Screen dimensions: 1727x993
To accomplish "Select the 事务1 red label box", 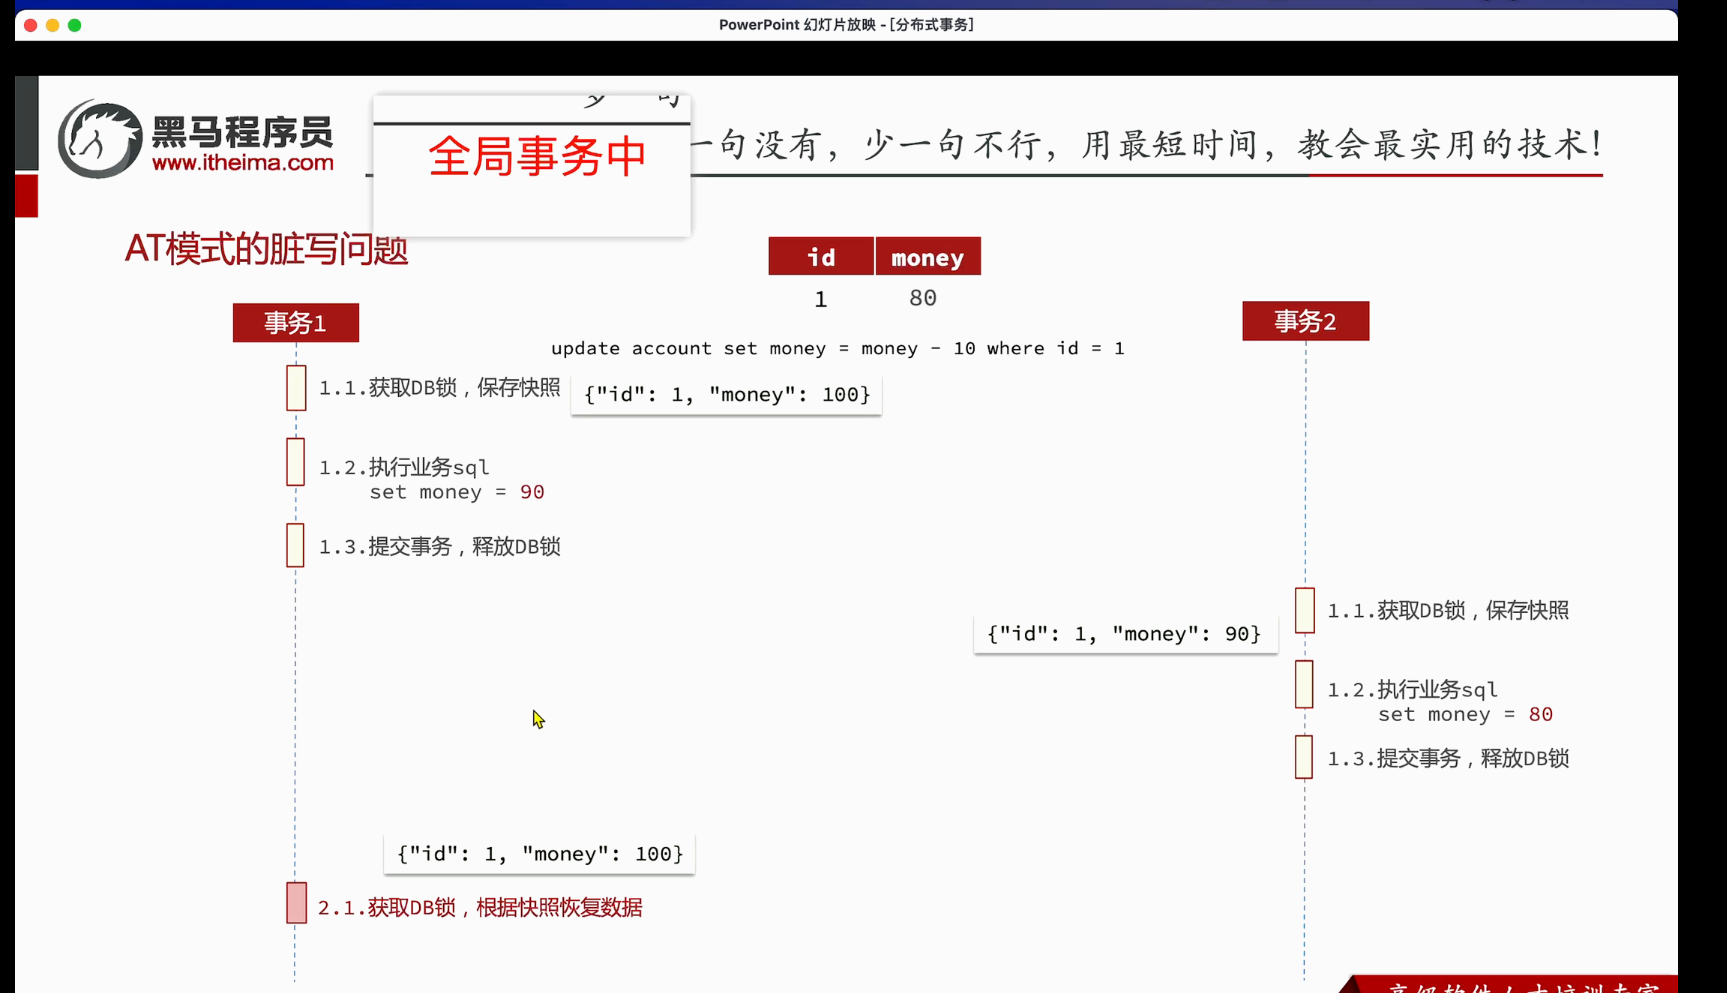I will point(295,322).
